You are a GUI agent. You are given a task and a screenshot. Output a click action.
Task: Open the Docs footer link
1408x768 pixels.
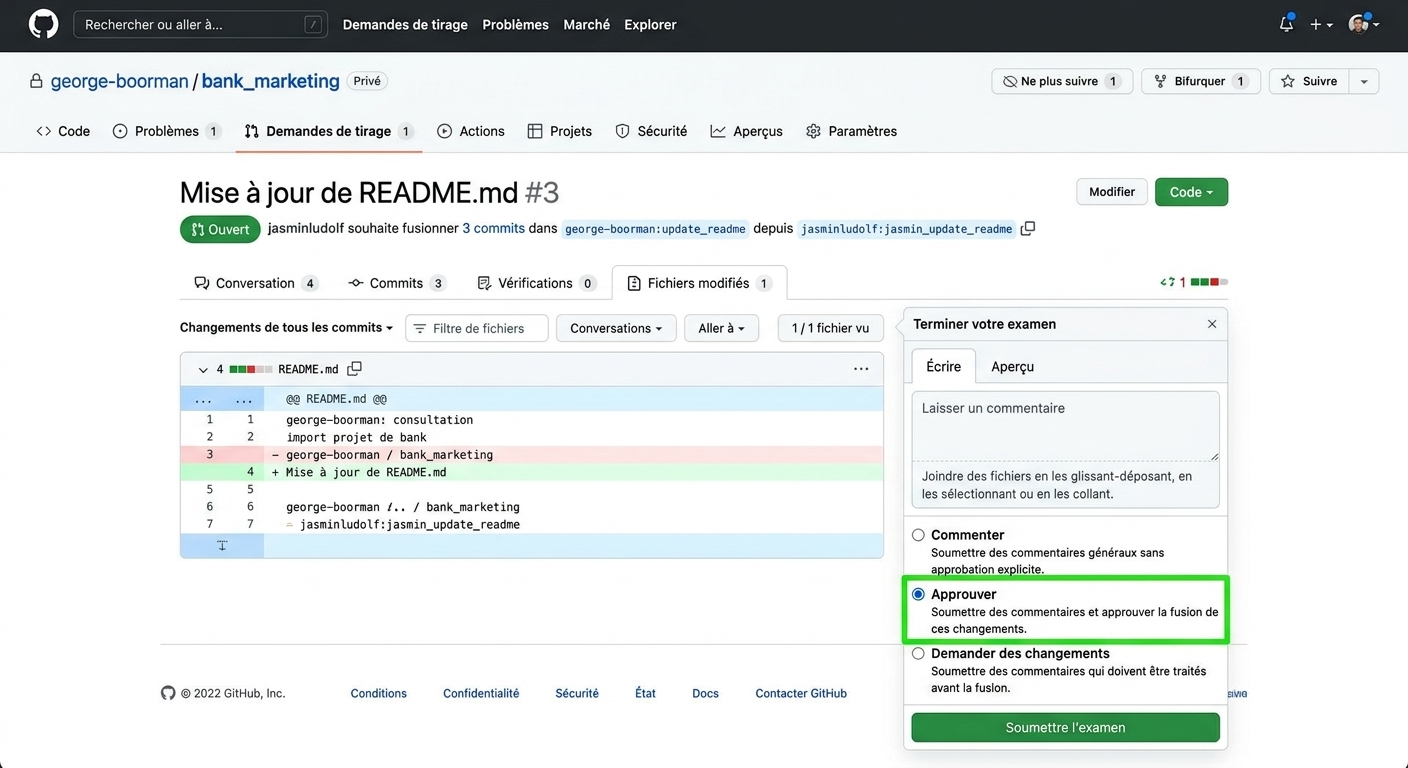(705, 693)
